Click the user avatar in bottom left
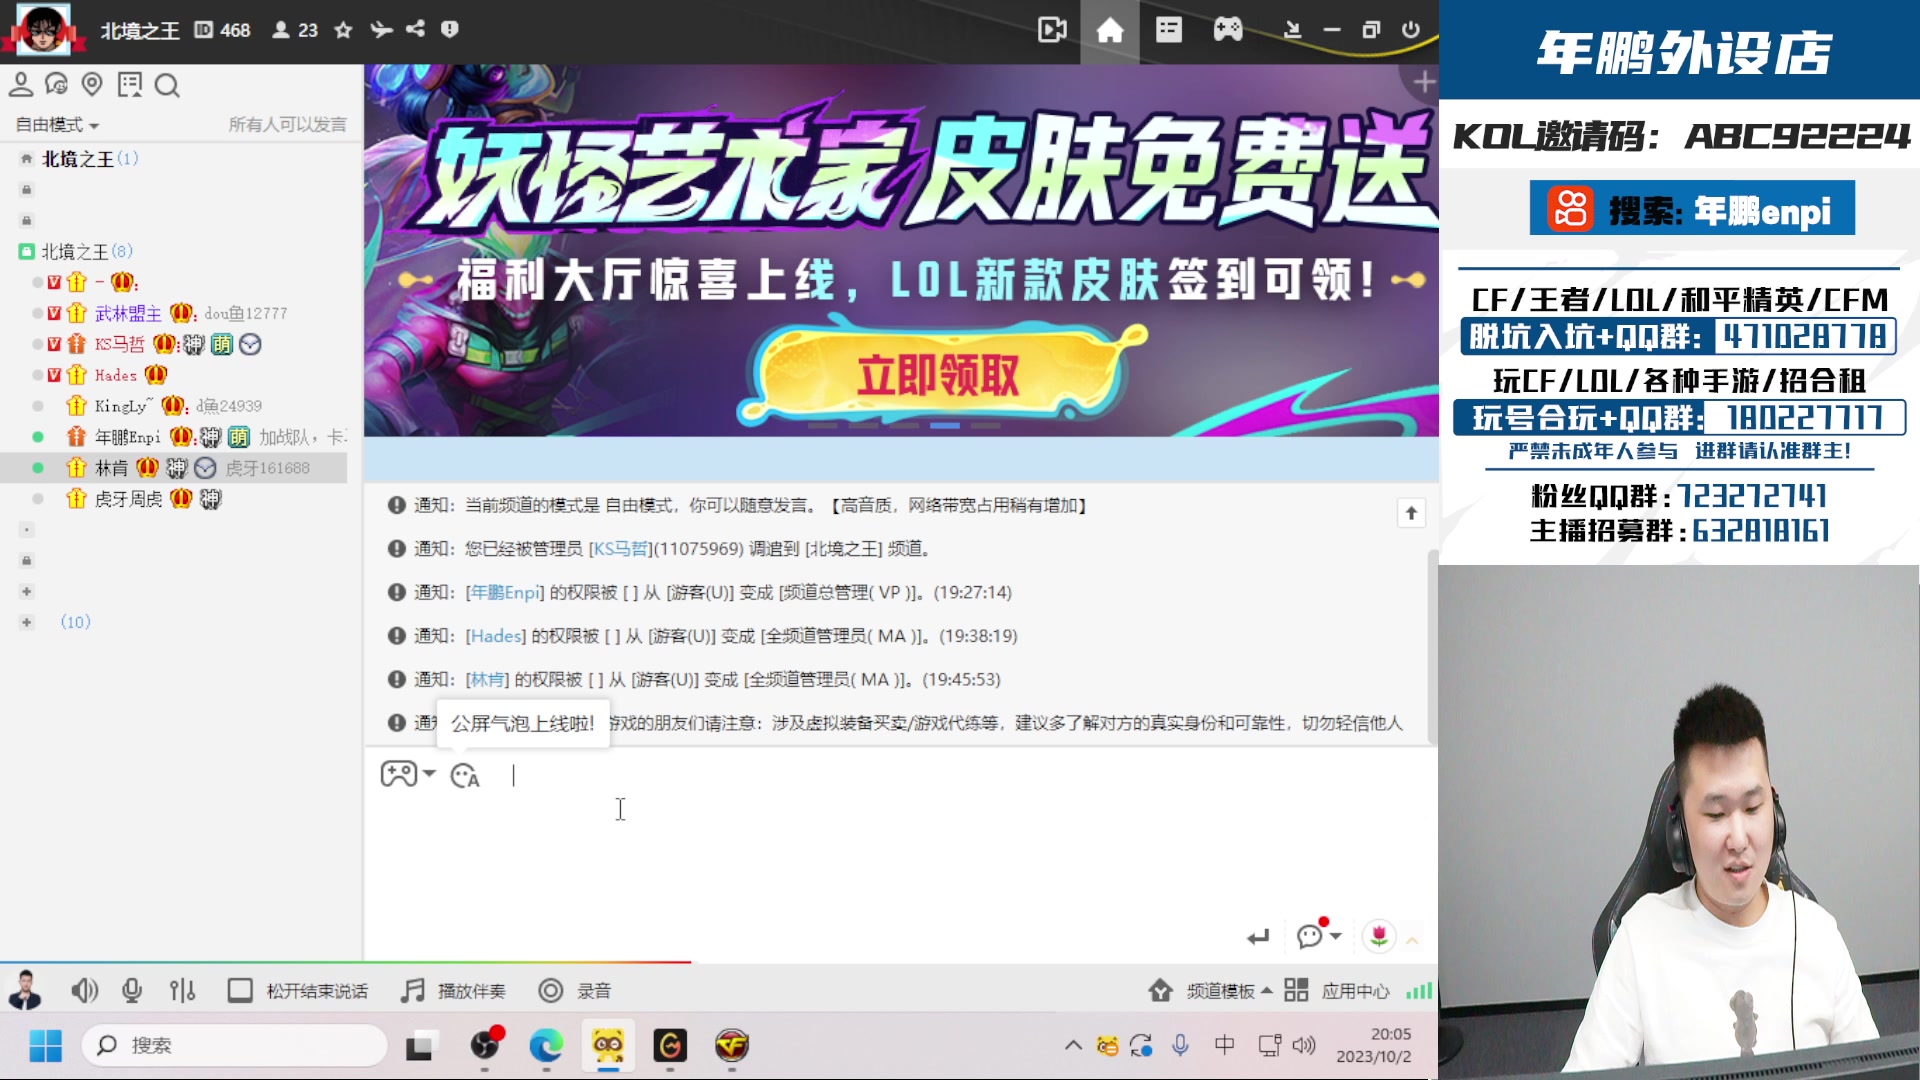The width and height of the screenshot is (1920, 1080). [x=24, y=991]
